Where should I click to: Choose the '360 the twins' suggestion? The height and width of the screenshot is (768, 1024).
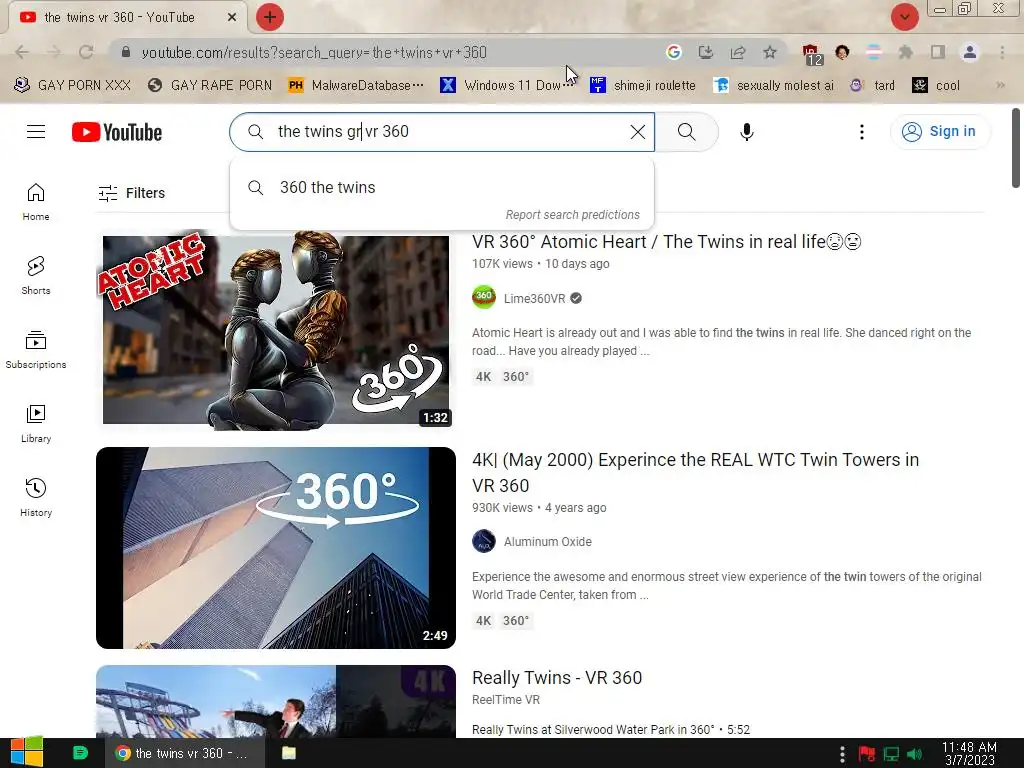(442, 188)
